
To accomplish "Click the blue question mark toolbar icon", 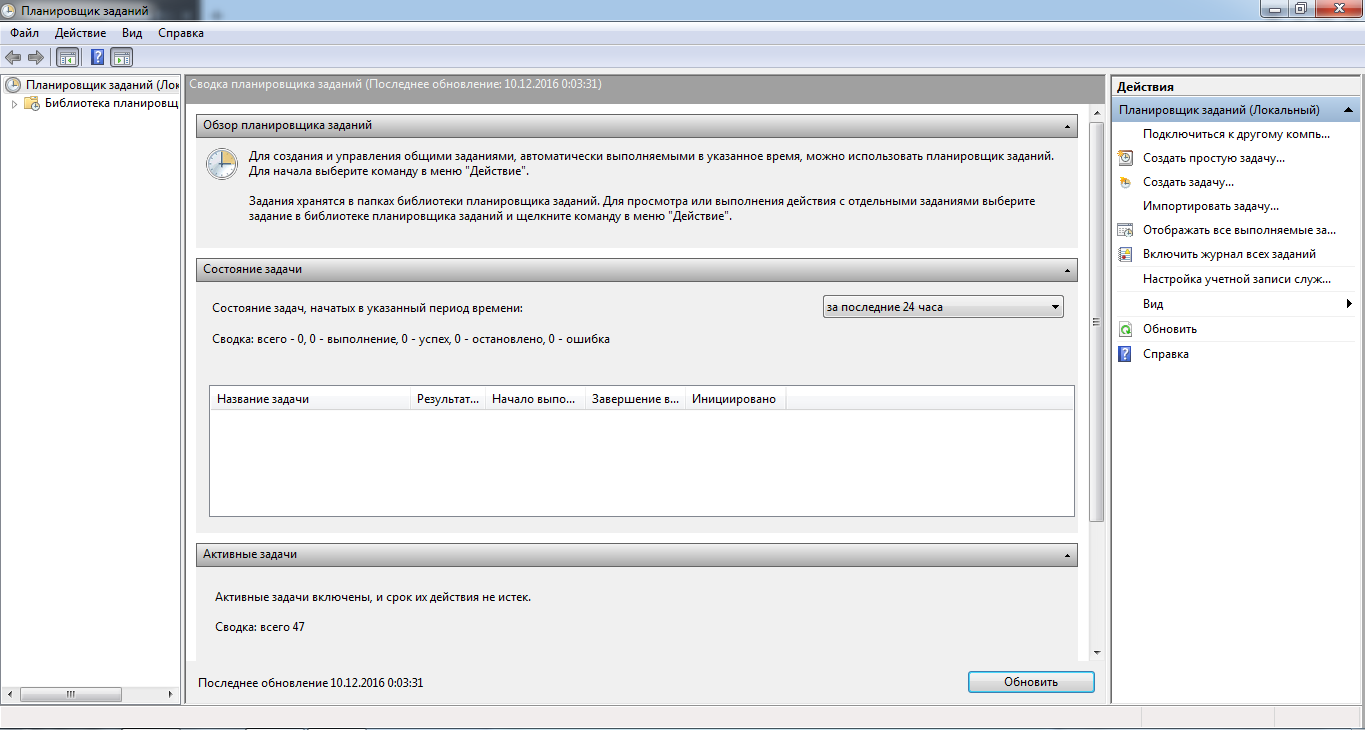I will [x=98, y=57].
